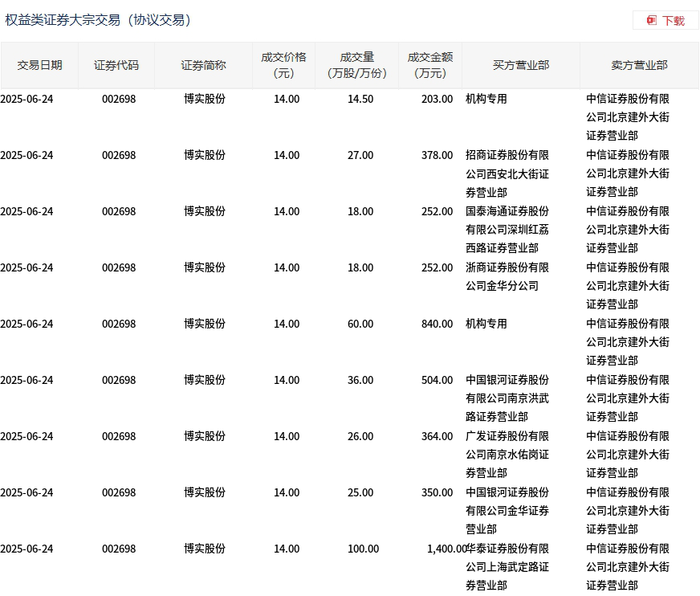700x596 pixels.
Task: Click 002698 code in the 14.50 volume row
Action: pyautogui.click(x=119, y=99)
